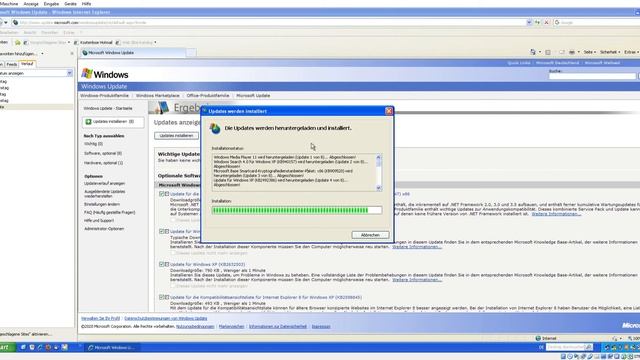Toggle checkbox for IE8 Kompatibilitätsansichtsliste update
Image resolution: width=640 pixels, height=360 pixels.
(x=162, y=297)
